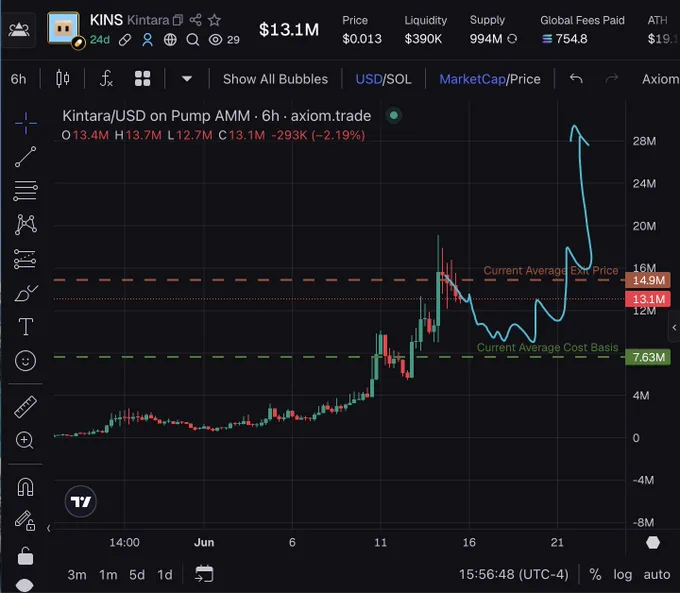Screen dimensions: 680x593
Task: Click the 7.63M cost basis label
Action: [648, 357]
